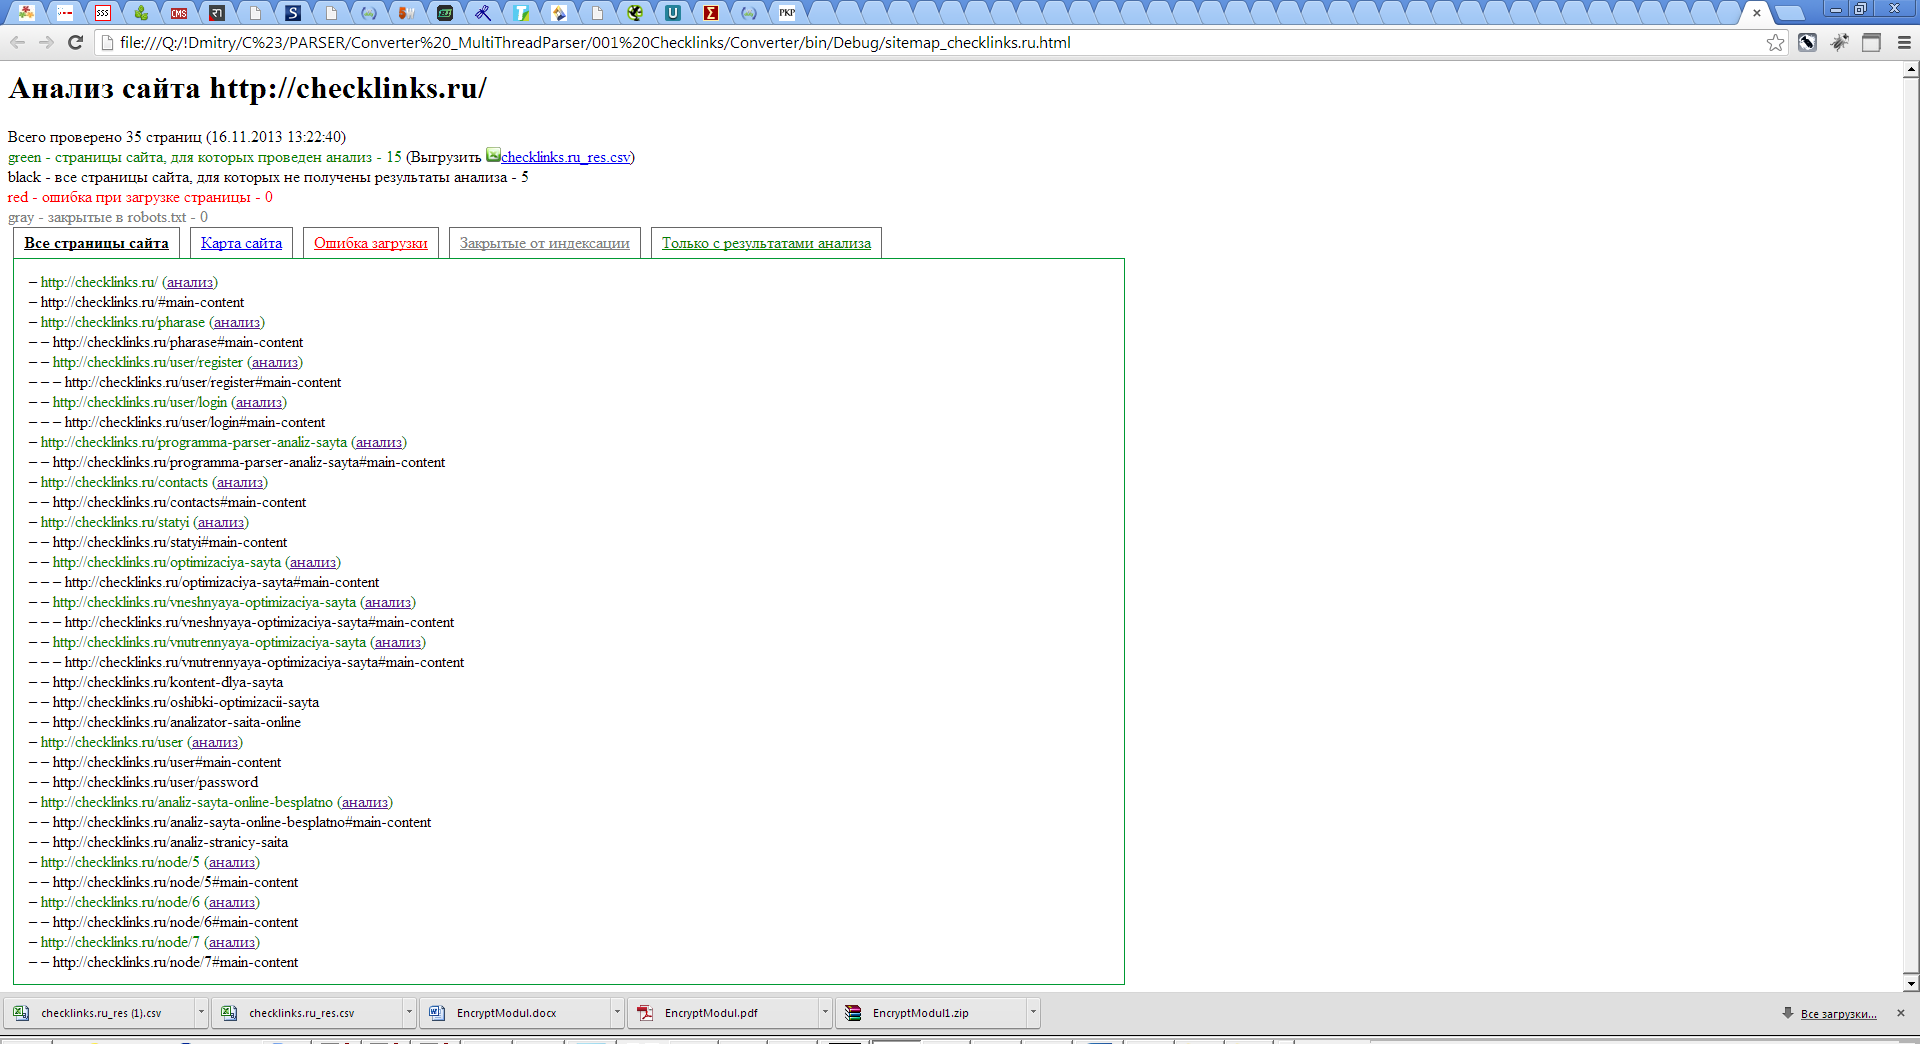
Task: Select the 'Все страницы сайта' tab
Action: (x=96, y=243)
